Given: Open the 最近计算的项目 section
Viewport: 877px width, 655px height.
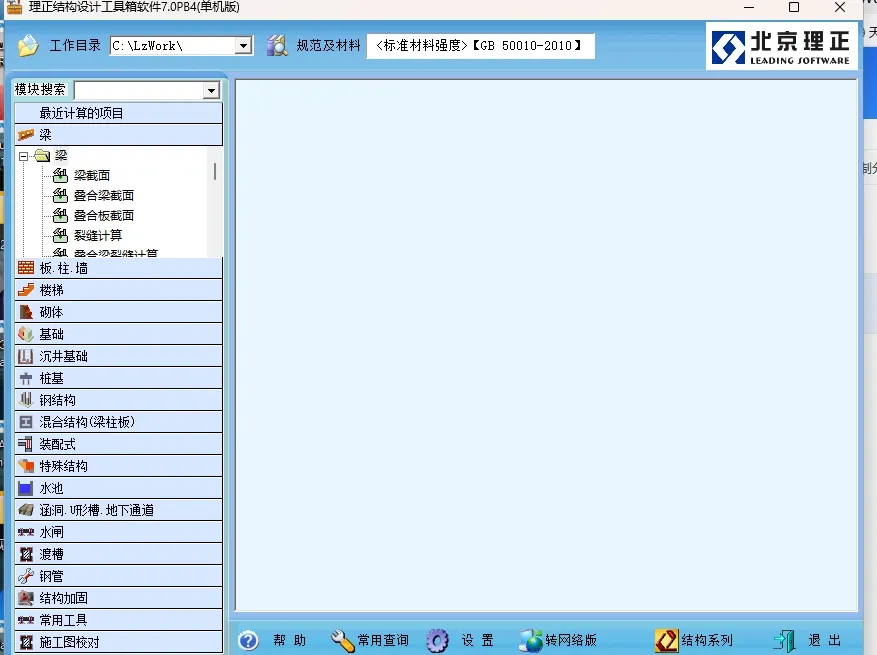Looking at the screenshot, I should (119, 113).
